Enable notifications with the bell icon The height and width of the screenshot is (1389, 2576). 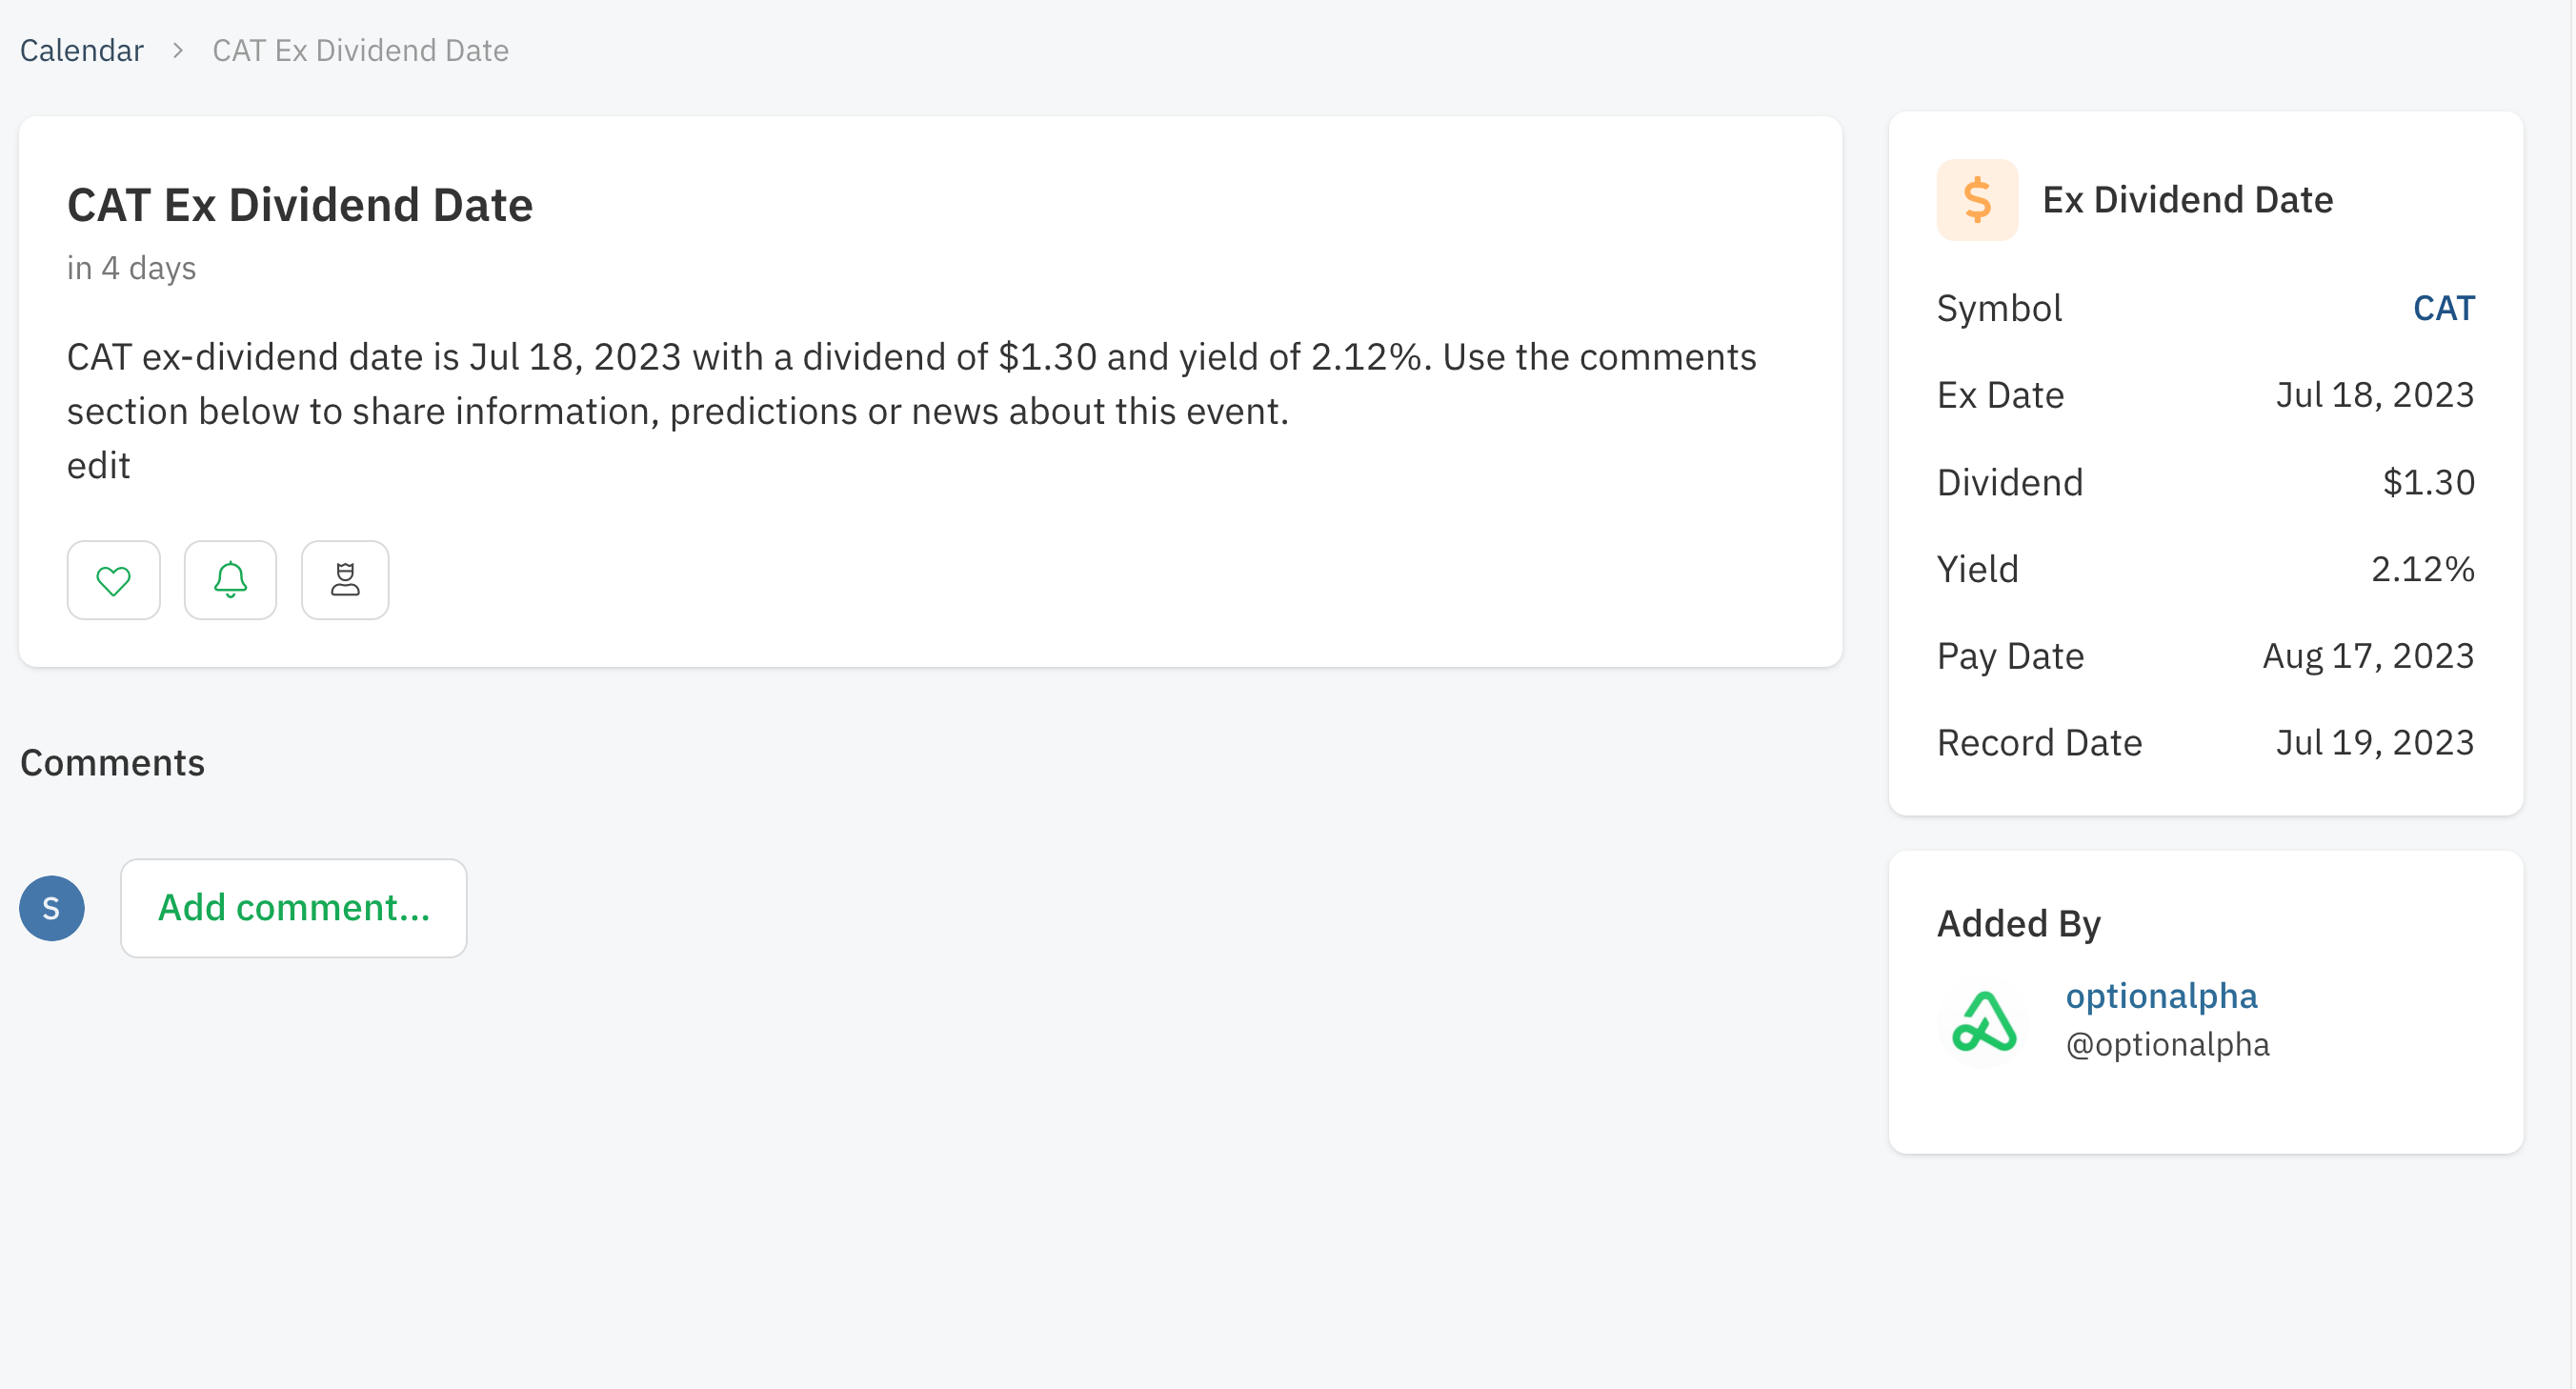click(x=229, y=580)
